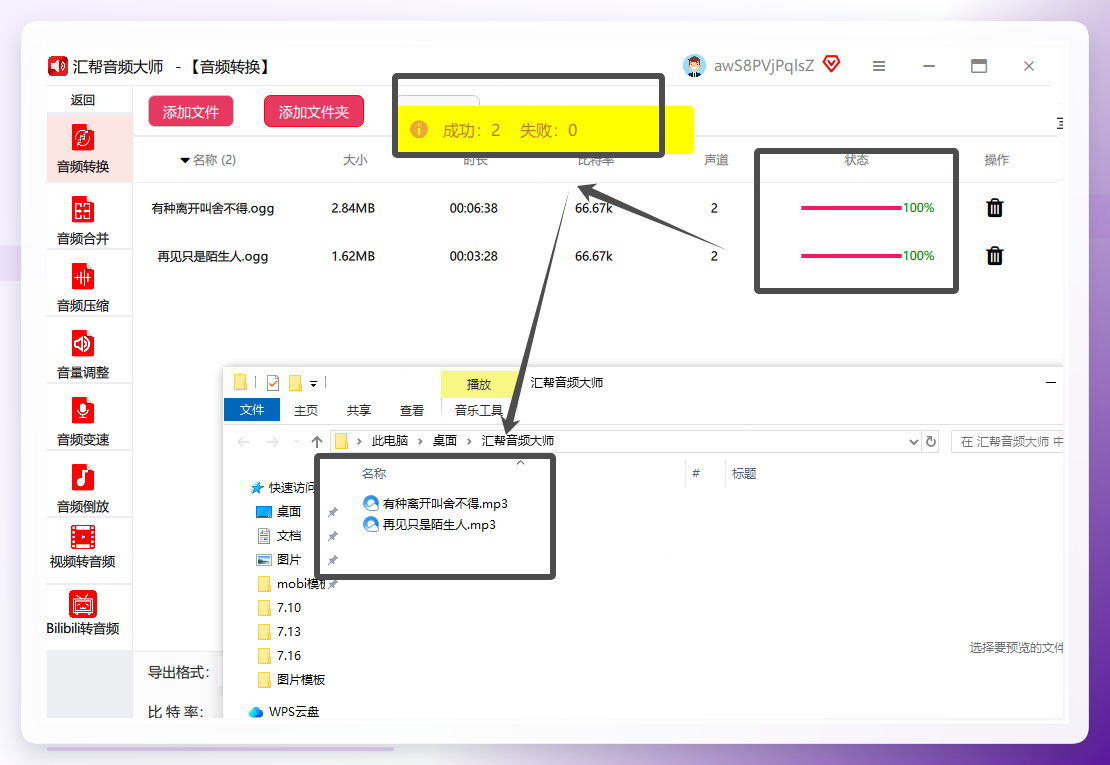Select file 有种离开叫舍不得.mp3 in Explorer
This screenshot has width=1110, height=765.
(x=435, y=503)
